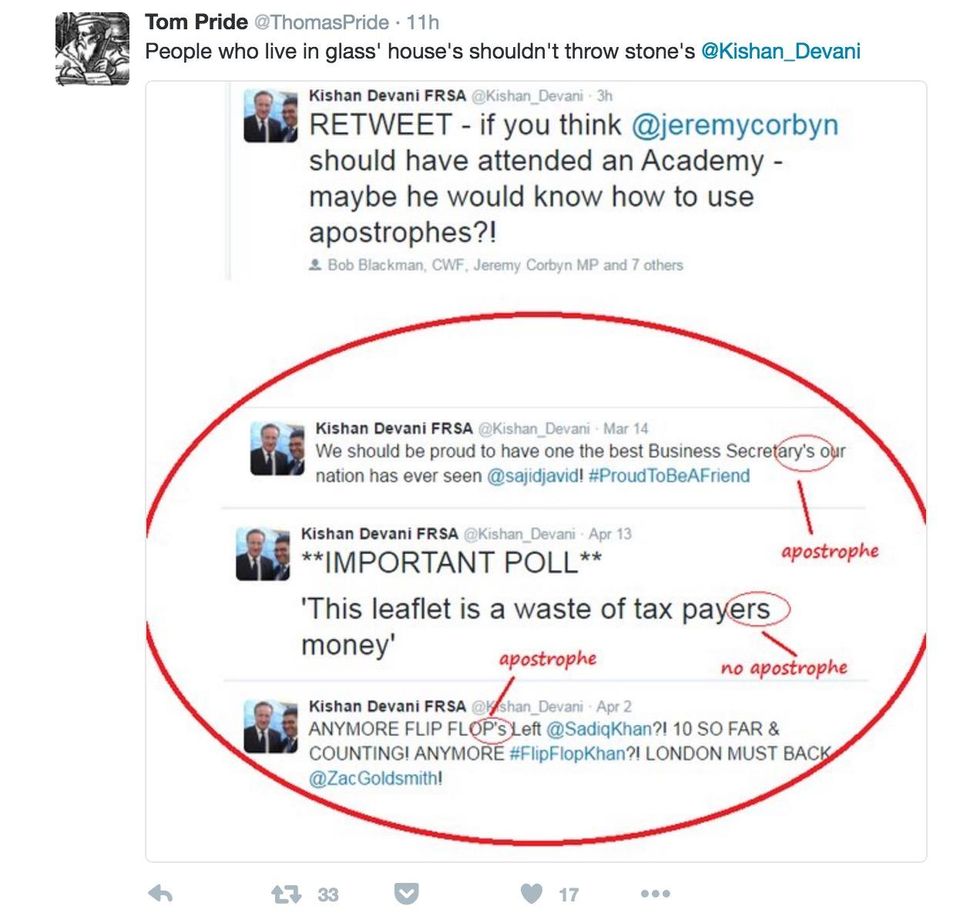The height and width of the screenshot is (923, 980).
Task: Click the Tom Pride display name
Action: click(196, 22)
